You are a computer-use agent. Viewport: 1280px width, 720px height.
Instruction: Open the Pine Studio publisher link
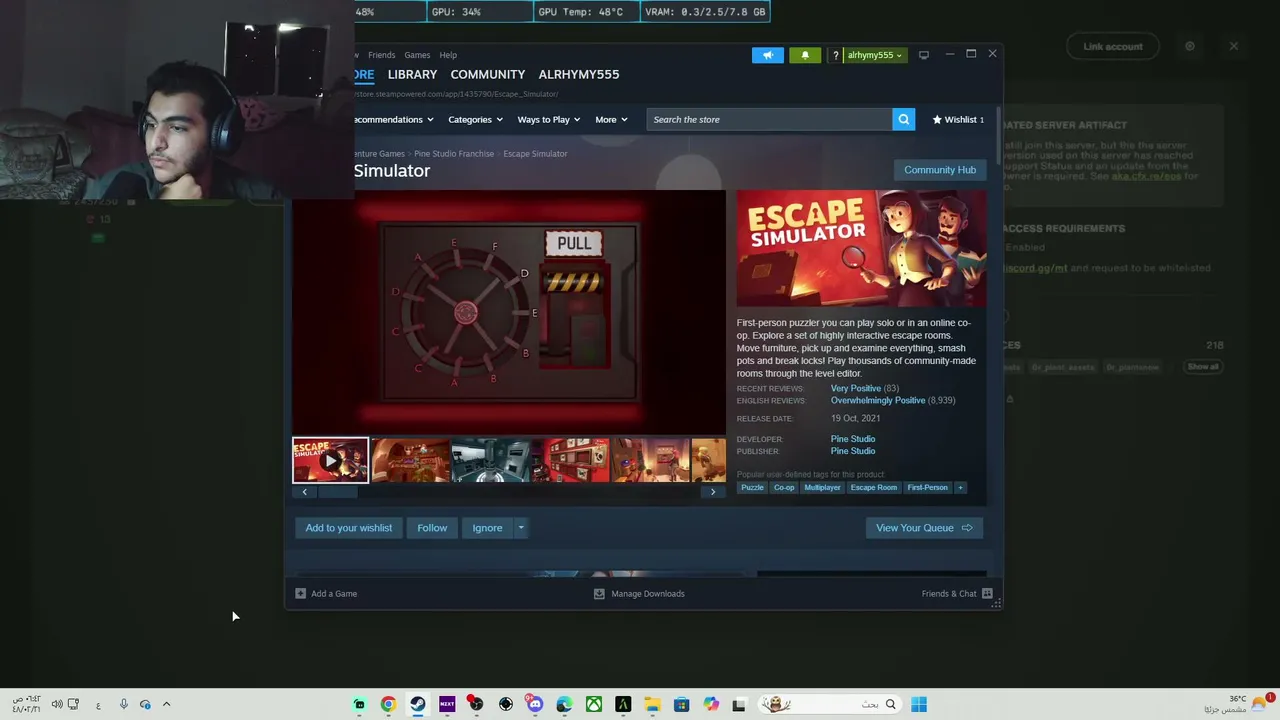pos(853,451)
